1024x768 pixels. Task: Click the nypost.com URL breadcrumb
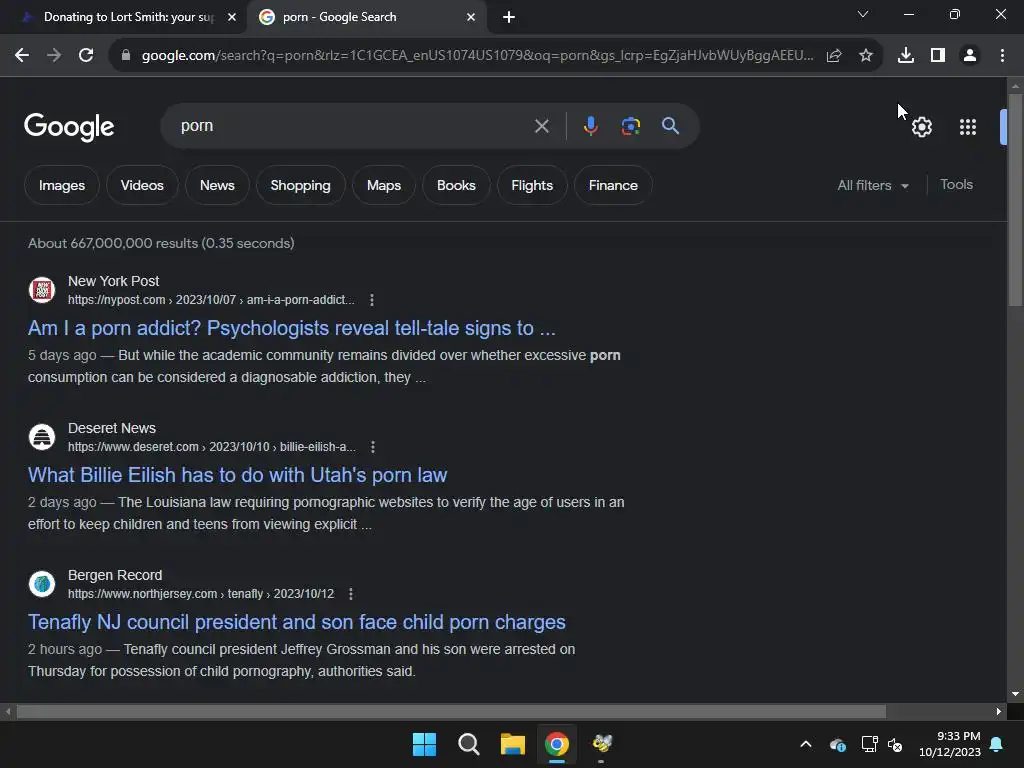click(211, 300)
